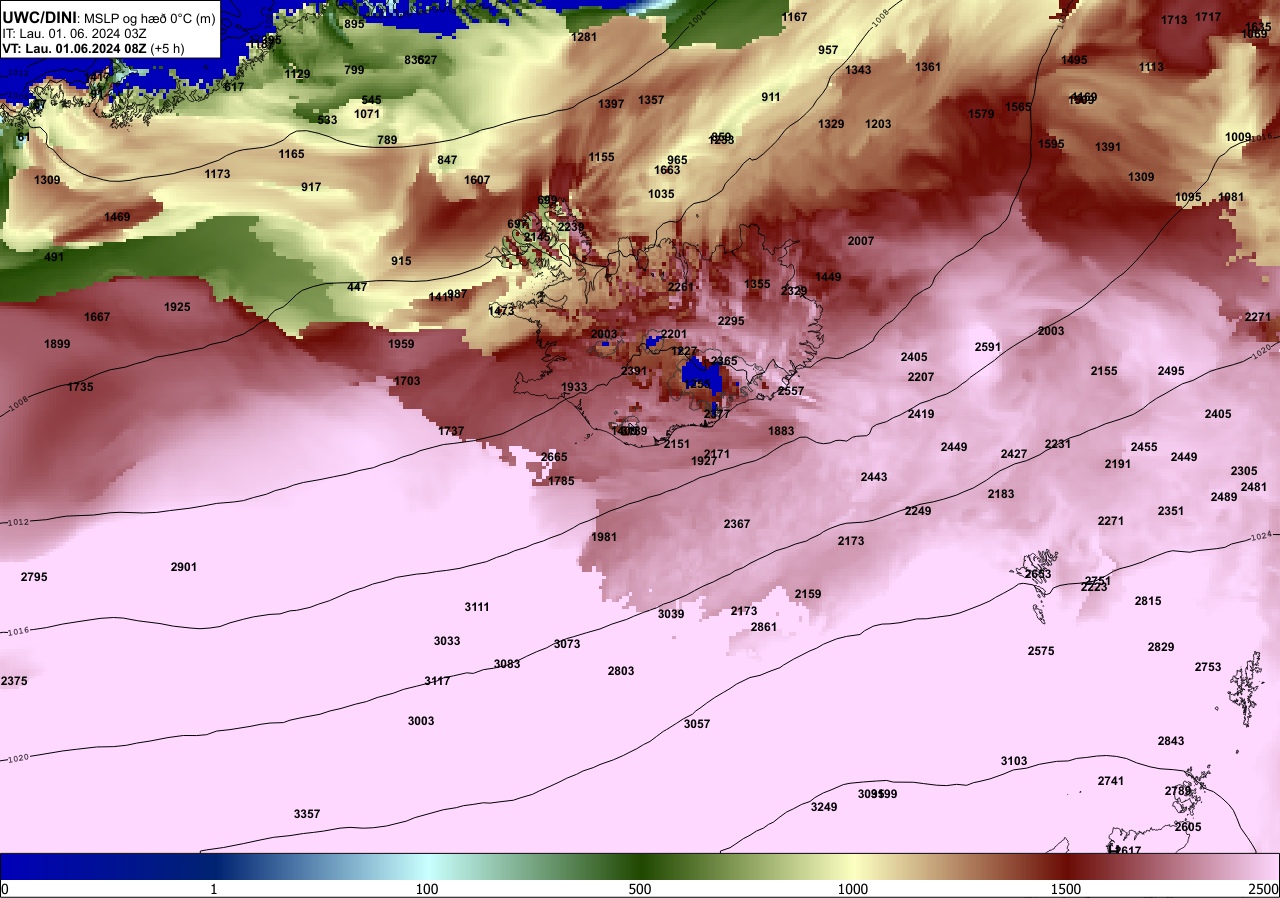Click the 1016 isobar label at left edge
1280x898 pixels.
click(x=17, y=631)
